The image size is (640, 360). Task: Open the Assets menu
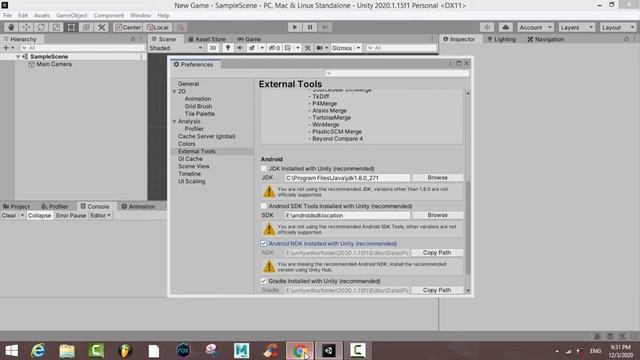(x=42, y=16)
